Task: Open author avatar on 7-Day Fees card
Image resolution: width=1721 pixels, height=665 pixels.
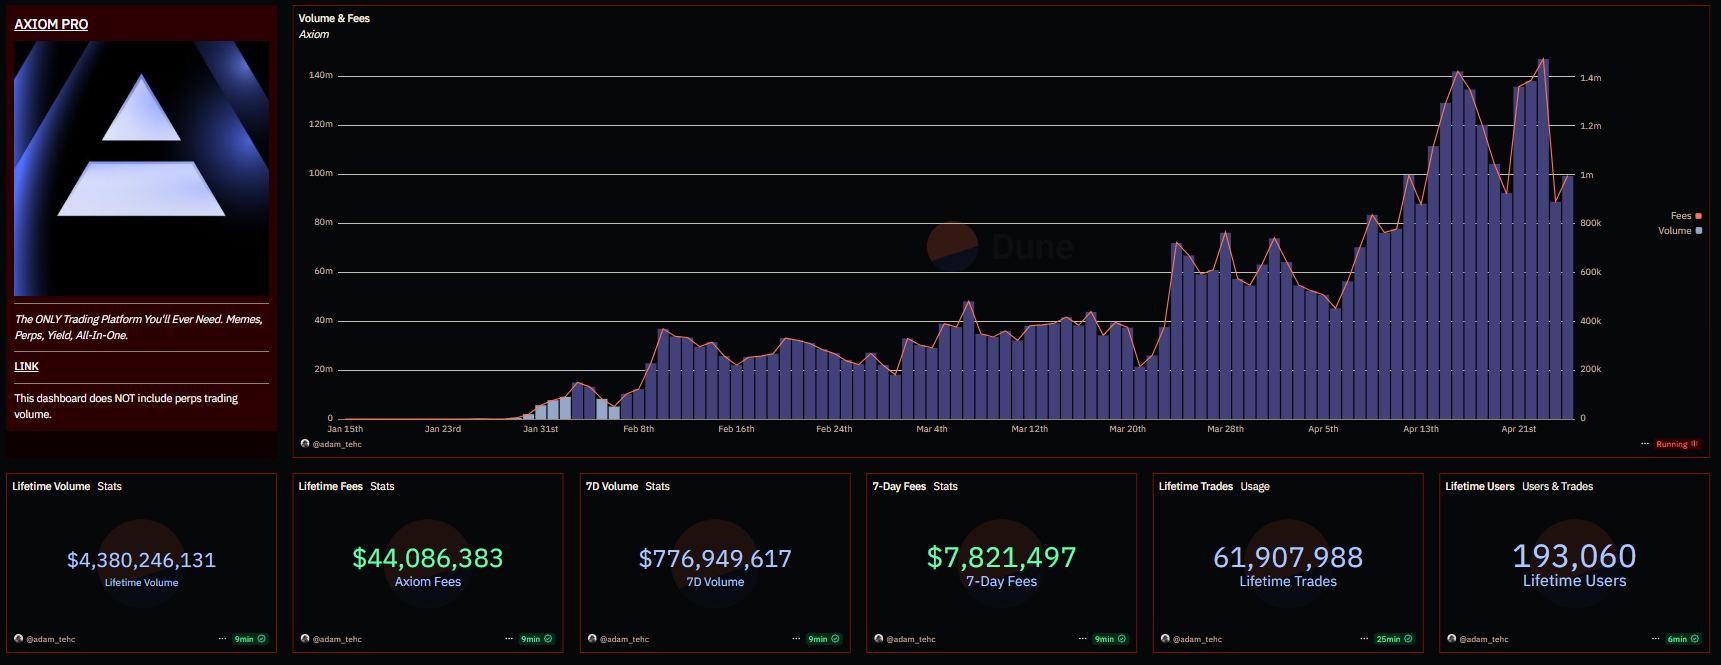Action: tap(879, 639)
